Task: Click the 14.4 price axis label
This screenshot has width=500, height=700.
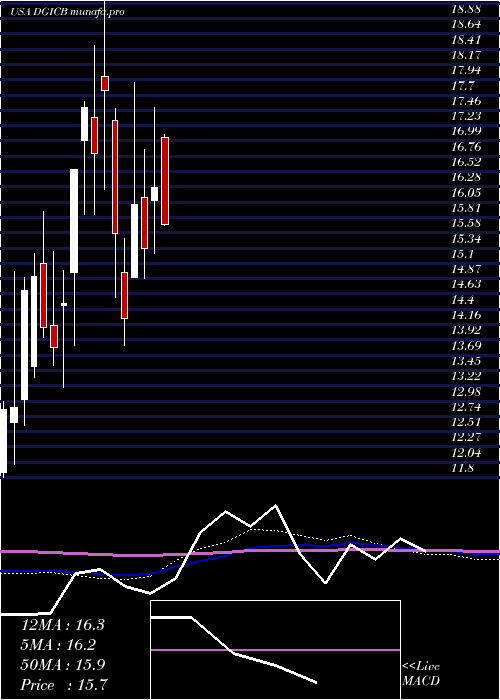Action: [463, 300]
